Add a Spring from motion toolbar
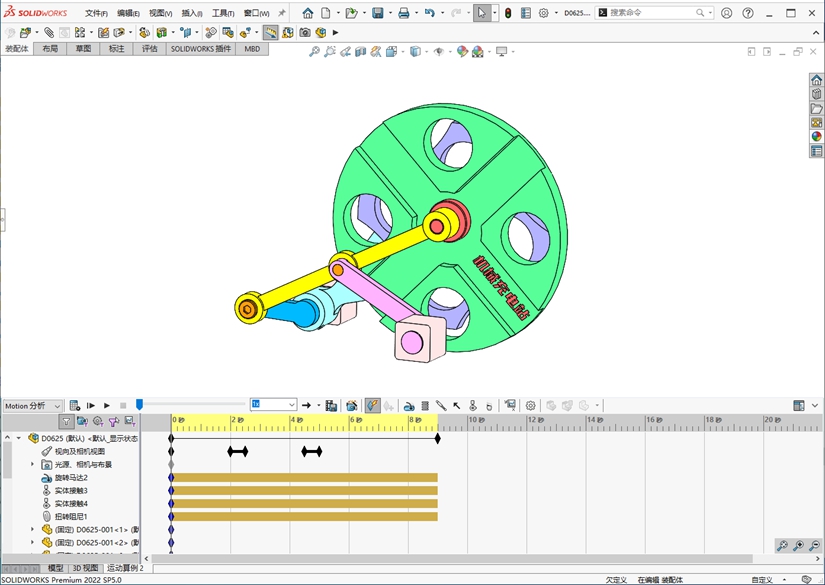The width and height of the screenshot is (825, 585). (425, 406)
